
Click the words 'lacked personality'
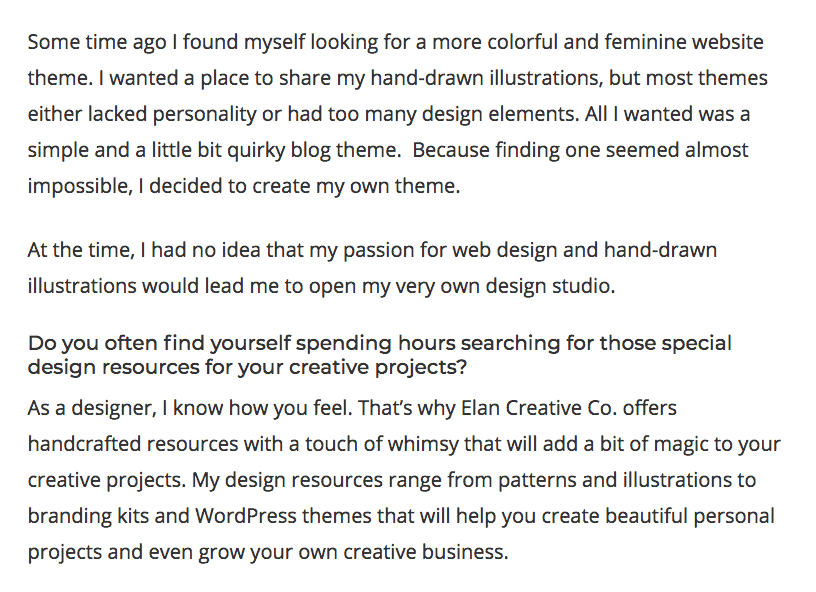tap(172, 114)
